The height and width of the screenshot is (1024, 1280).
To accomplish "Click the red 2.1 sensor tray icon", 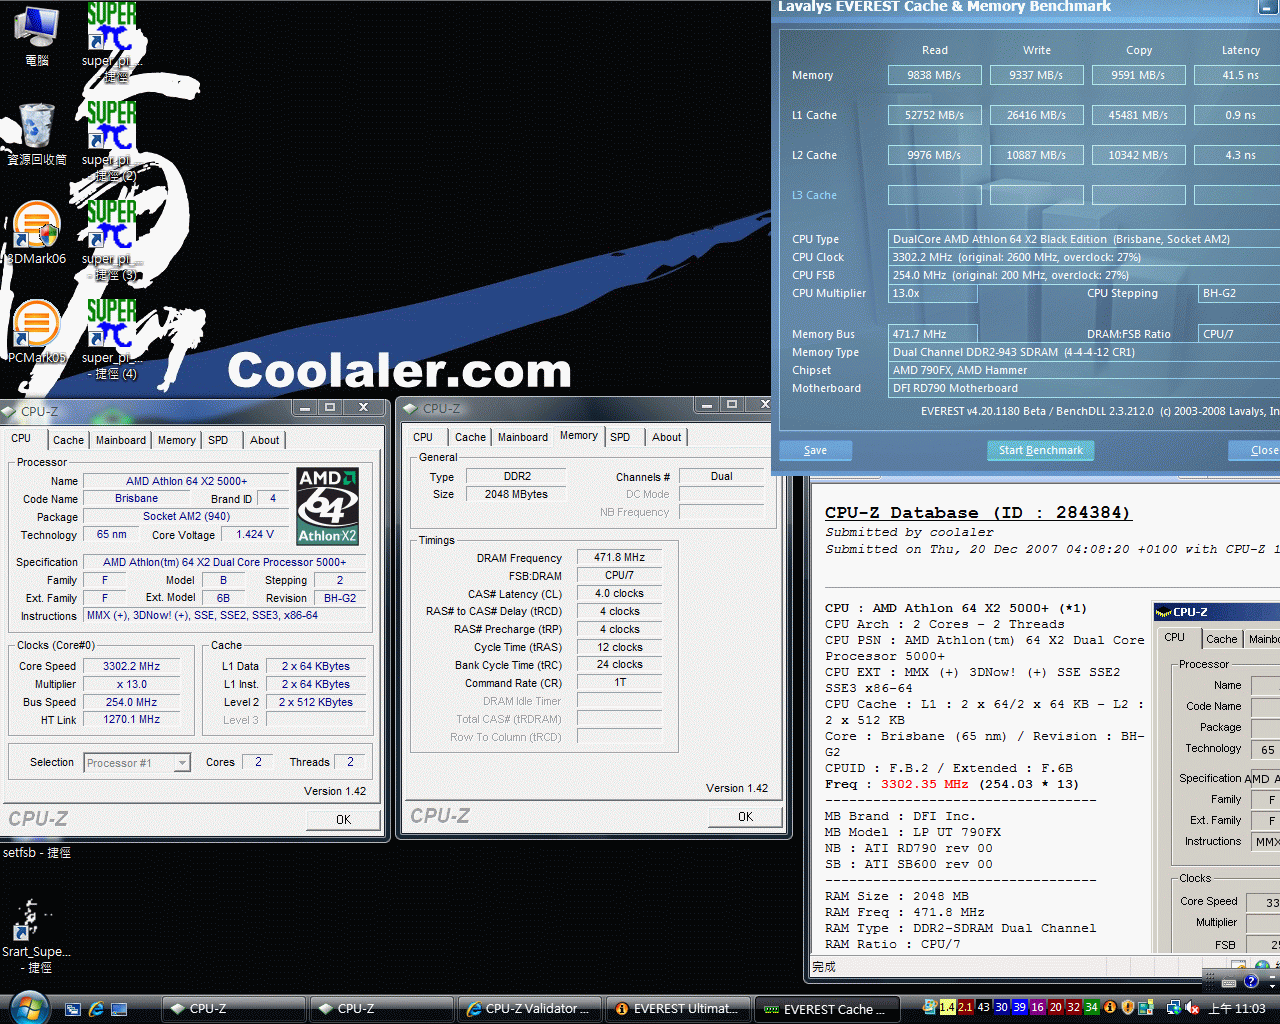I will coord(965,1008).
